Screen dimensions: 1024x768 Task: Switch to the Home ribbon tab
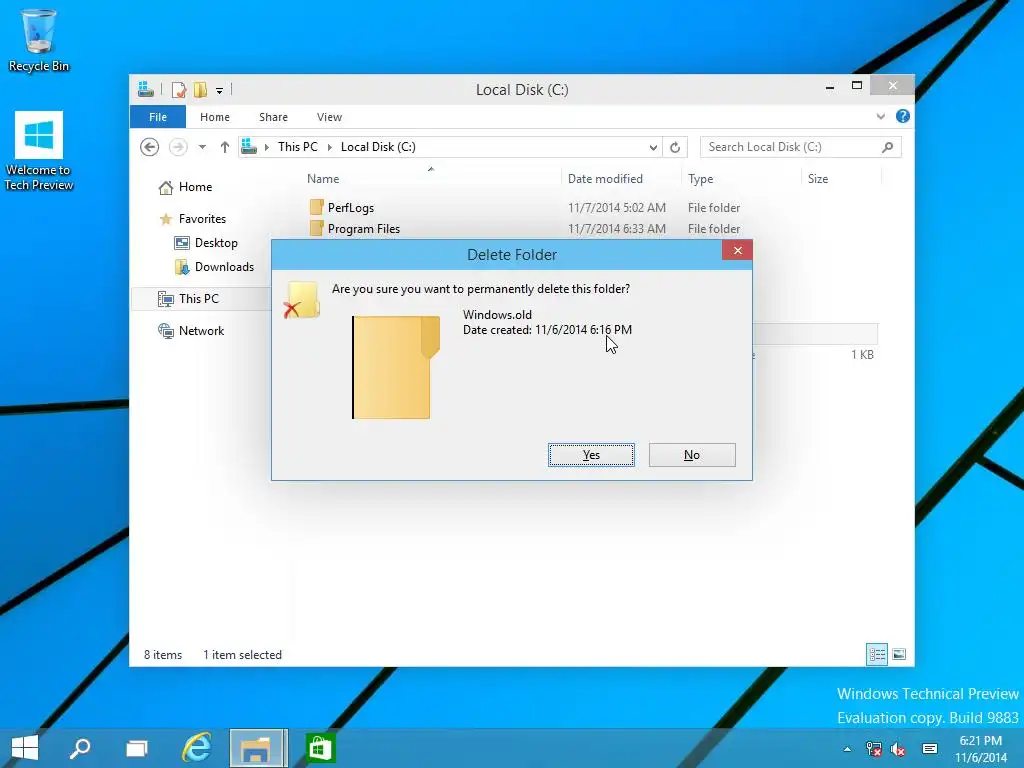pos(215,117)
